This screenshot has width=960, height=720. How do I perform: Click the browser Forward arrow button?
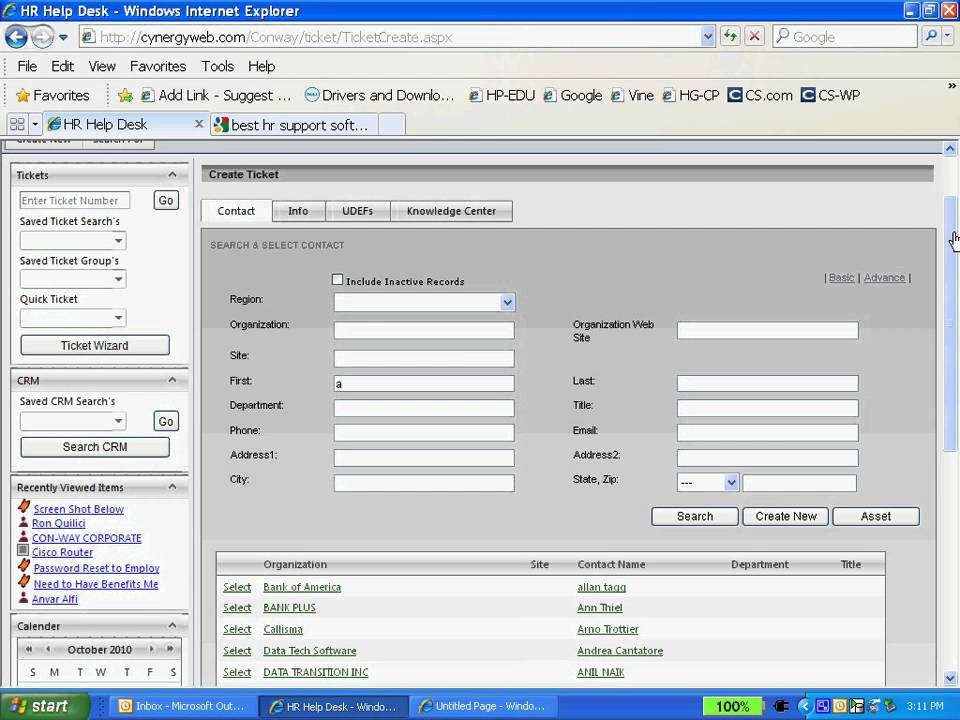pyautogui.click(x=42, y=37)
